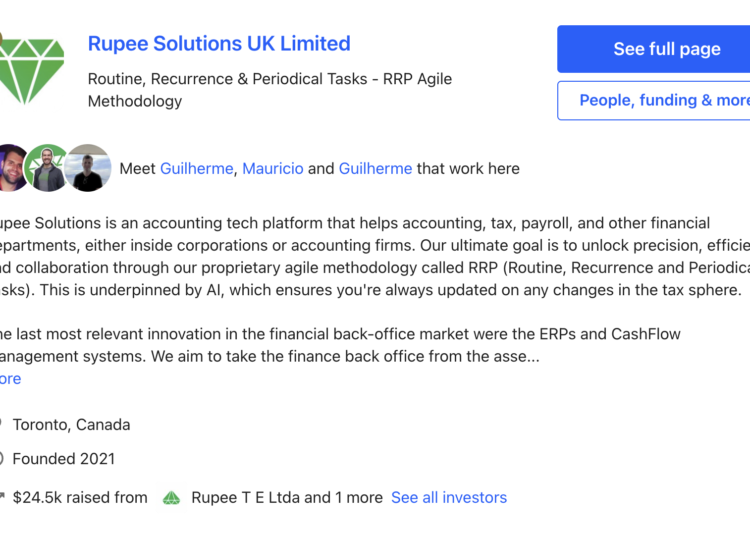Screen dimensions: 750x536
Task: Click the funding arrow icon beside $24.5k
Action: click(x=2, y=497)
